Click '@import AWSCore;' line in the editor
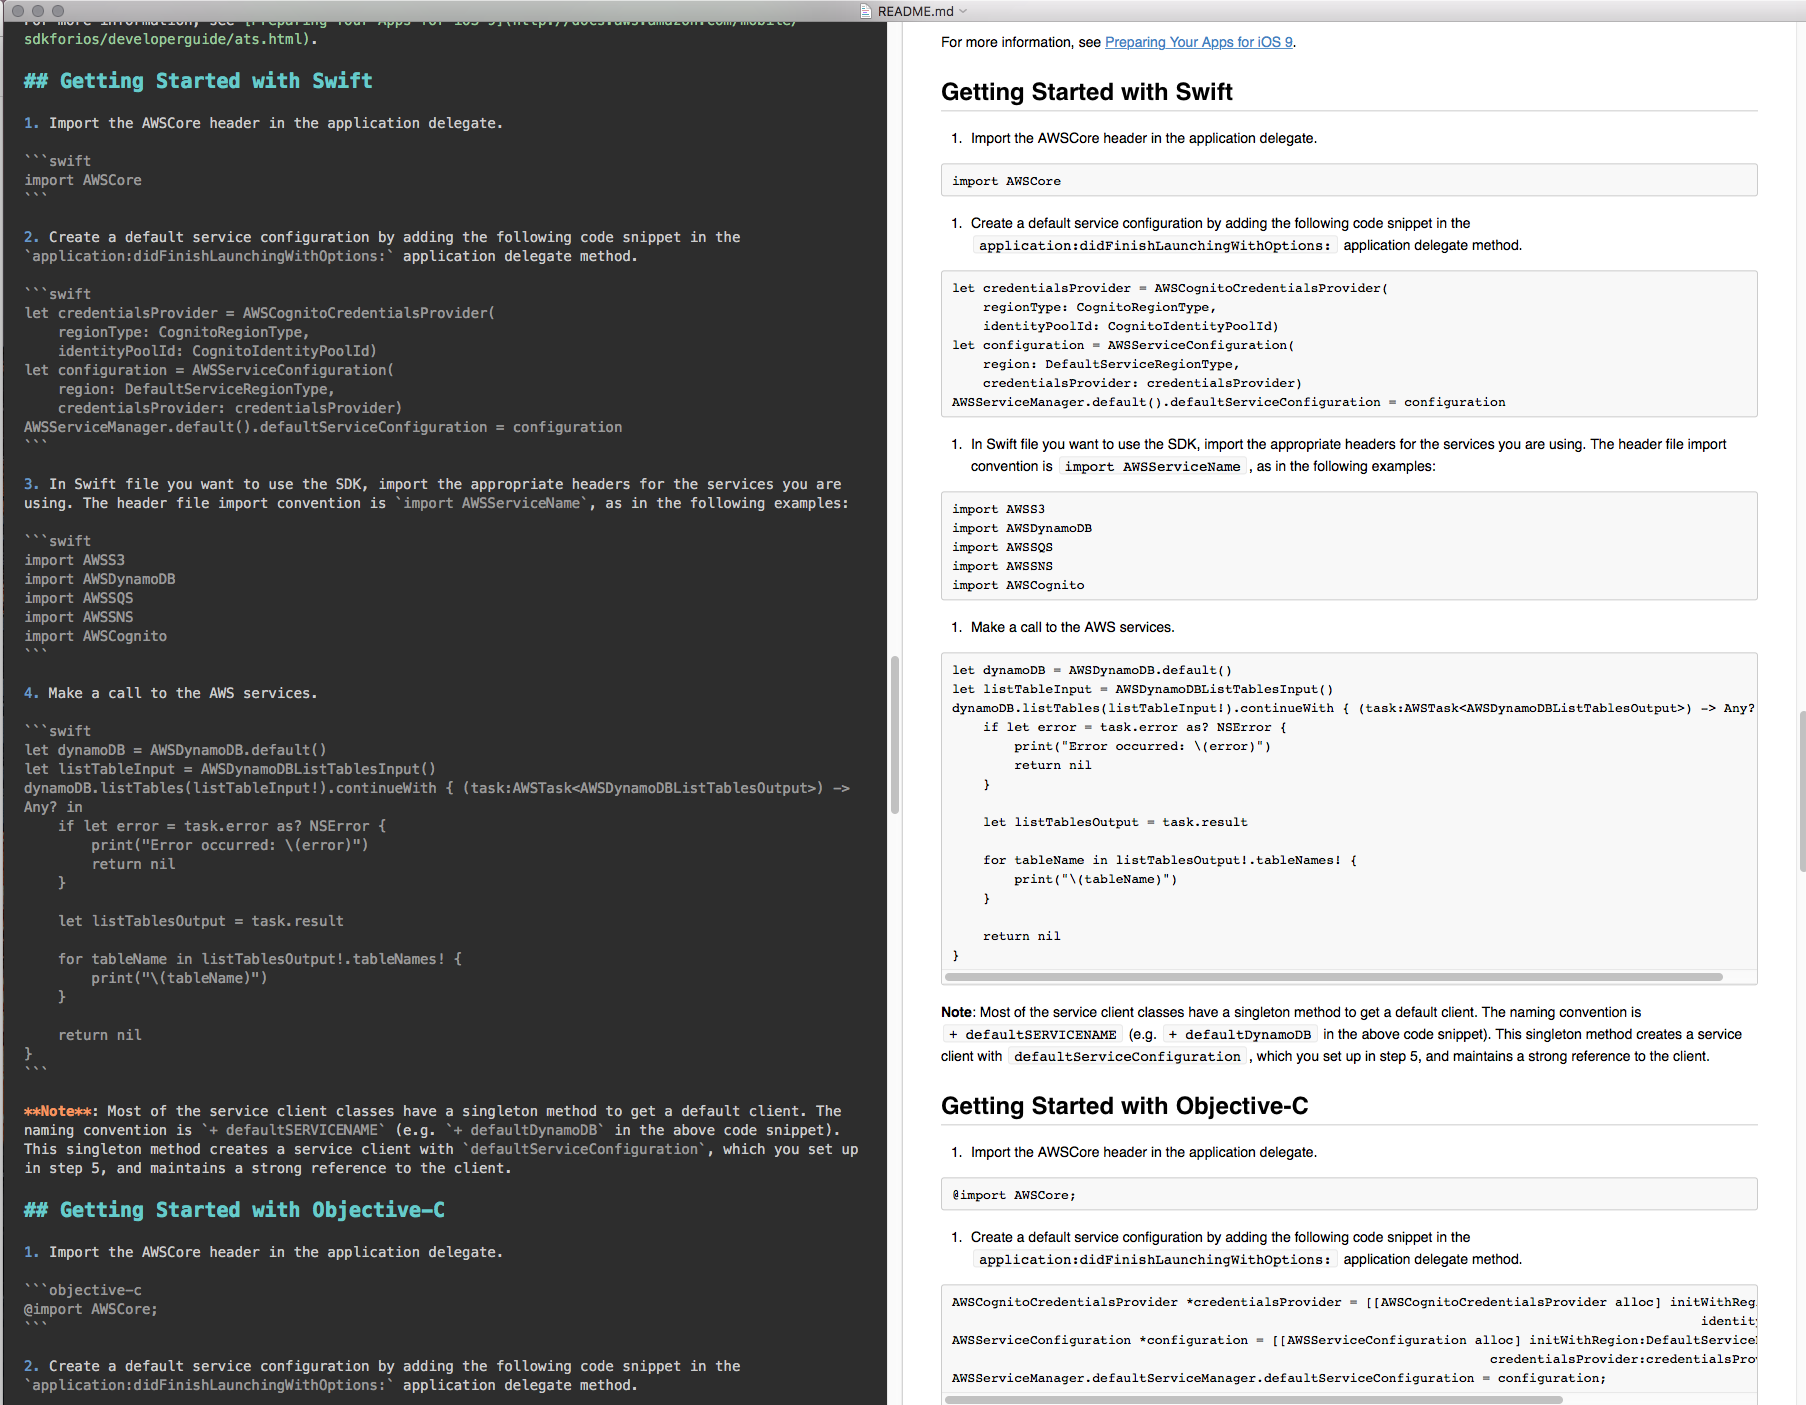This screenshot has width=1806, height=1405. click(x=91, y=1309)
